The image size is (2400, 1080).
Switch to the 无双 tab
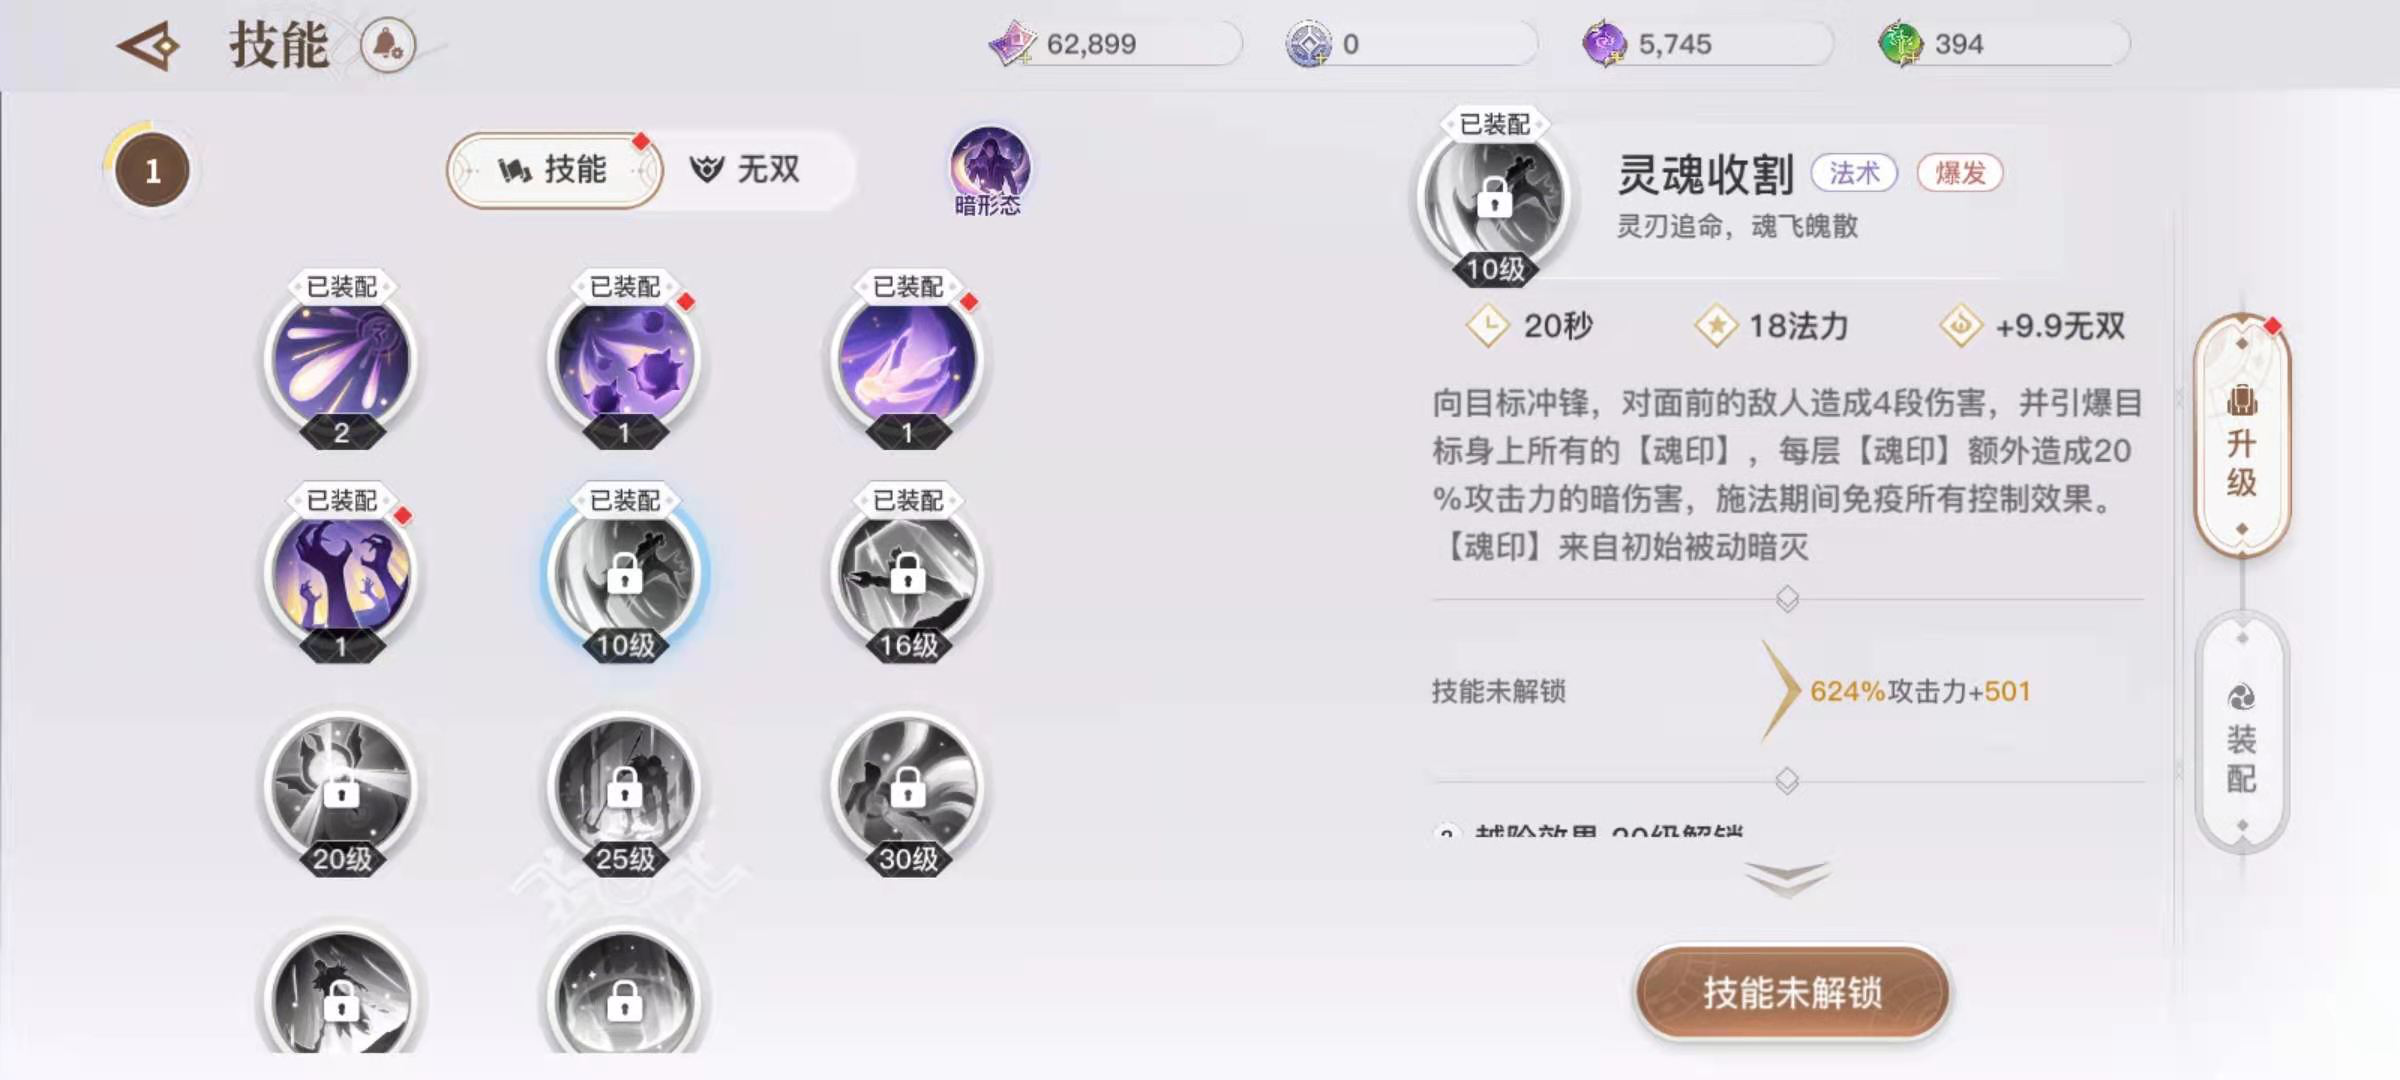coord(746,170)
